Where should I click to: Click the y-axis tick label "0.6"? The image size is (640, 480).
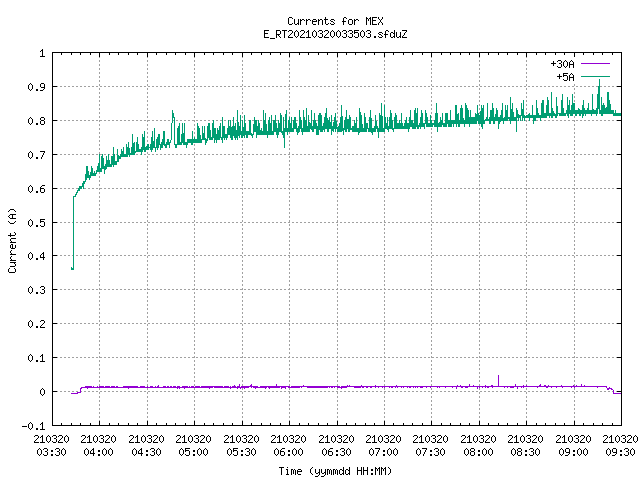pos(36,189)
